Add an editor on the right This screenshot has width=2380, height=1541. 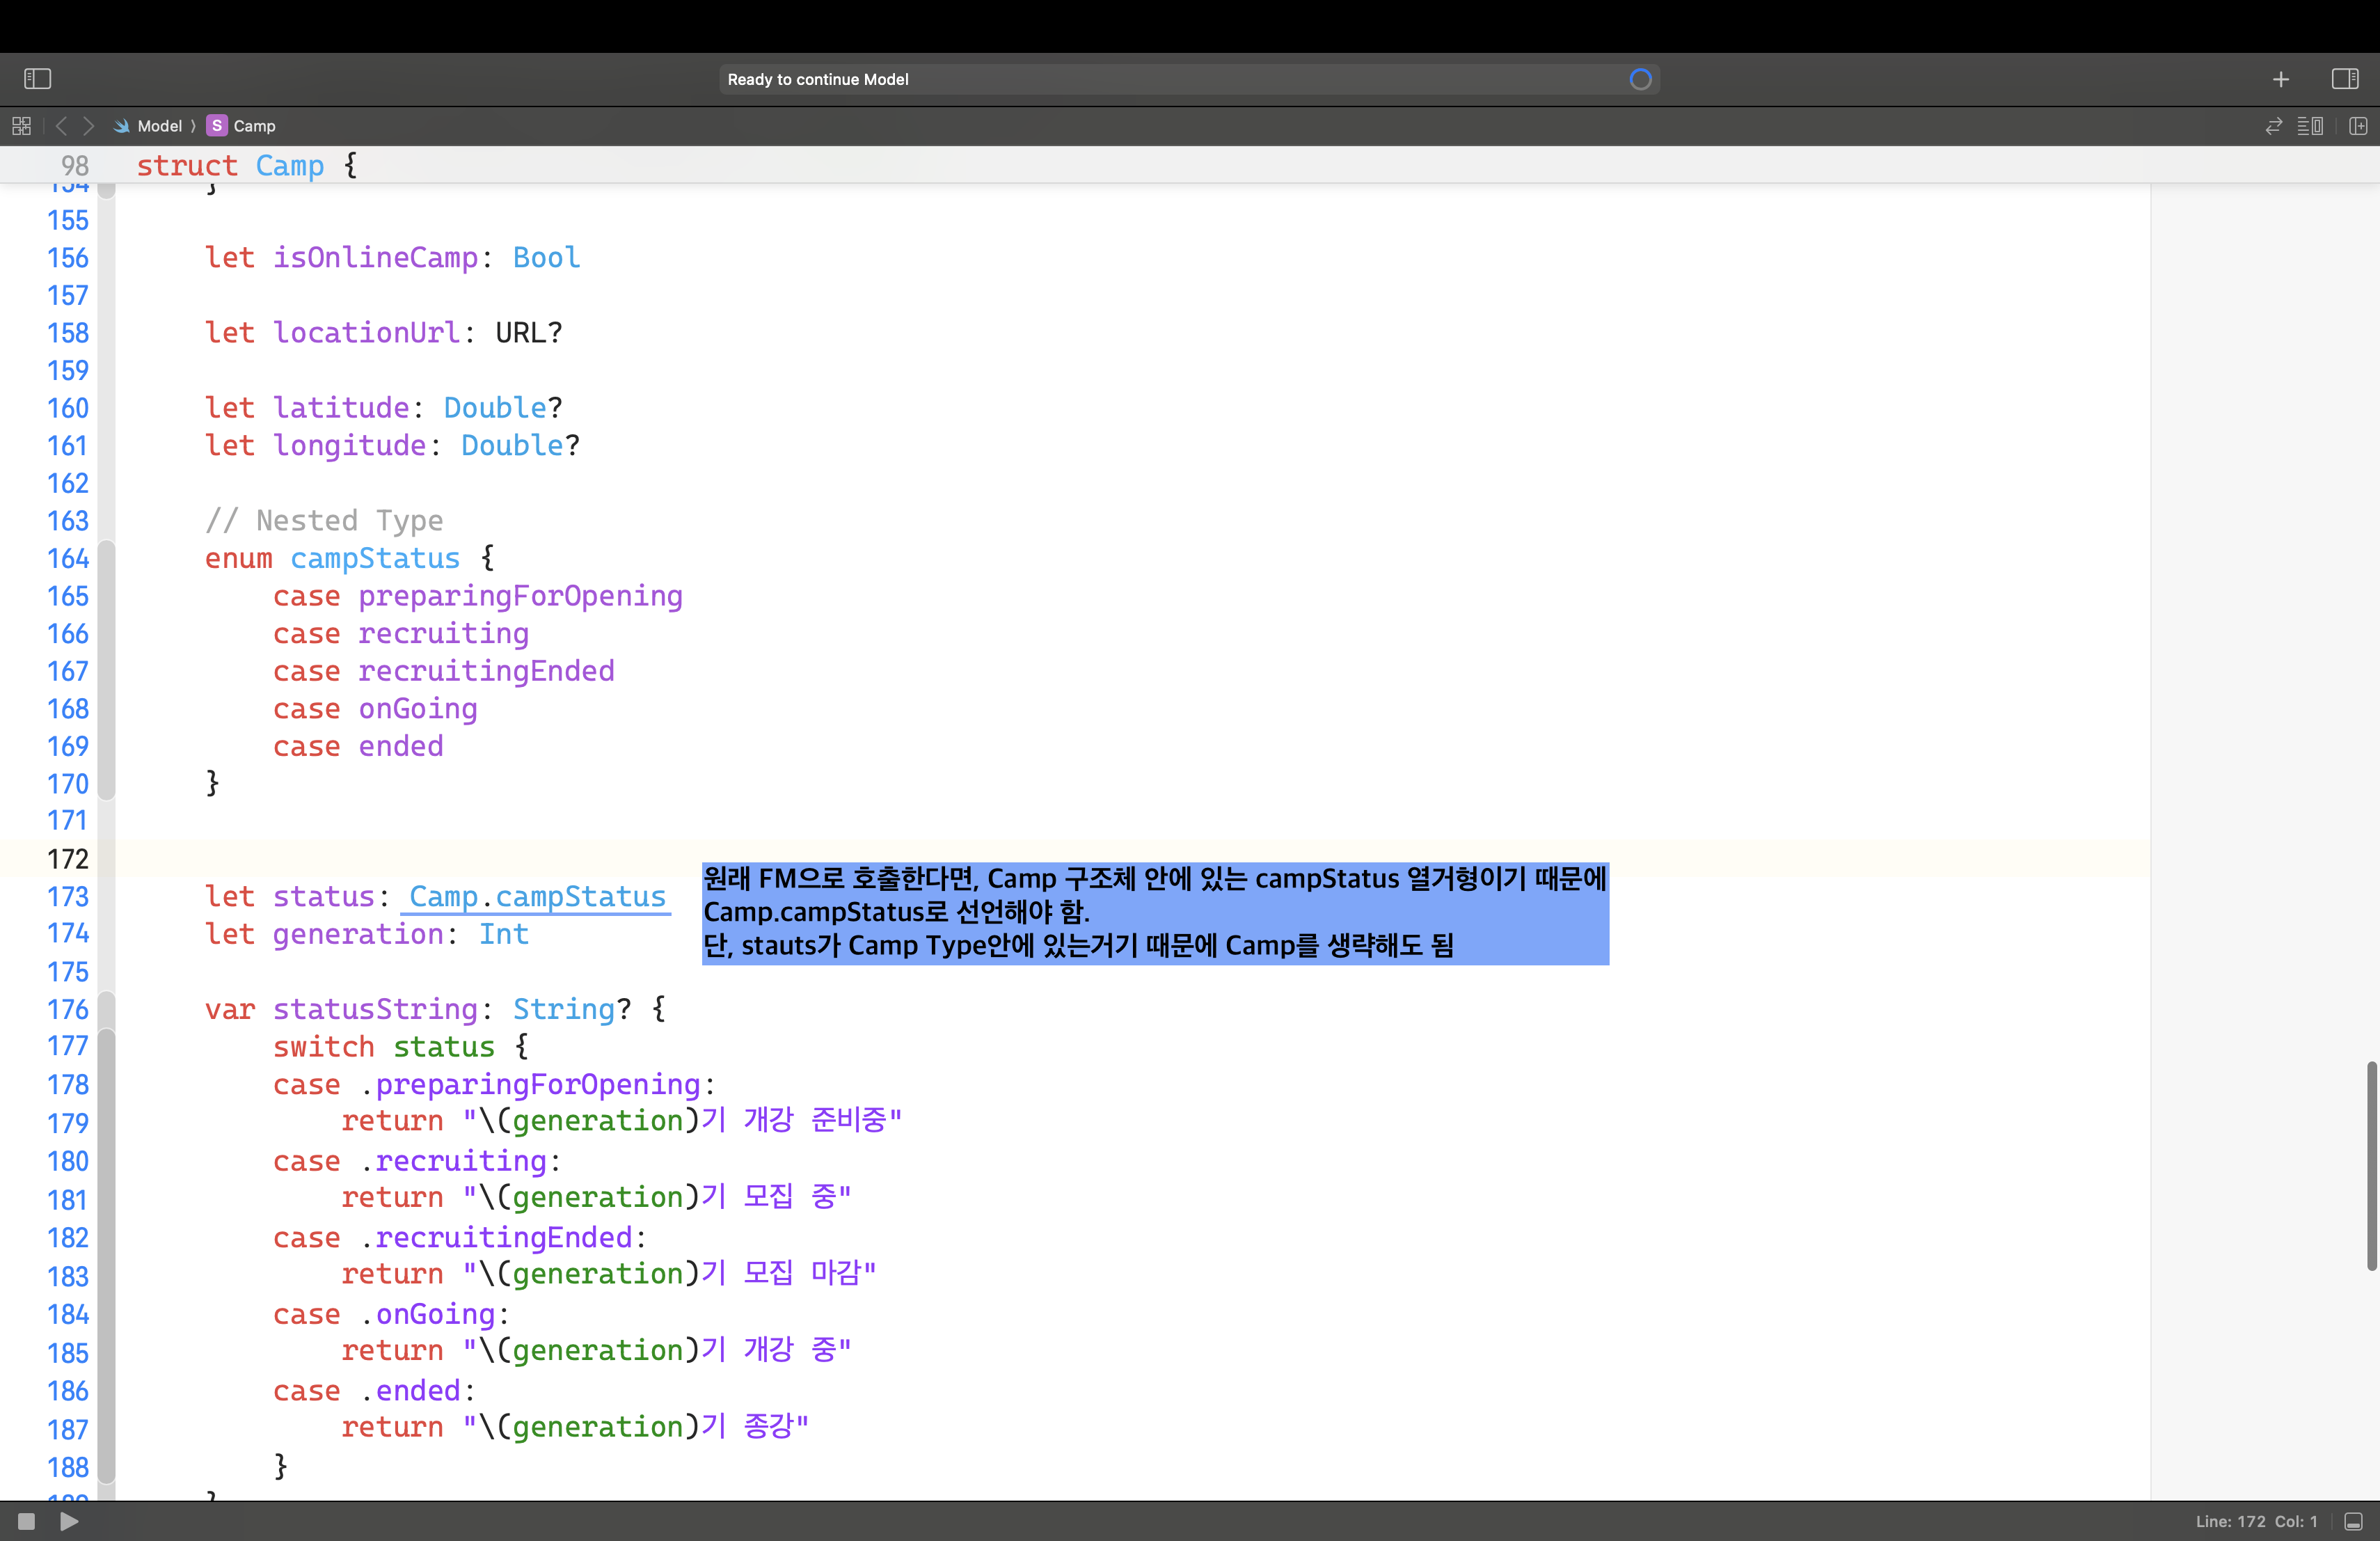pos(2358,126)
